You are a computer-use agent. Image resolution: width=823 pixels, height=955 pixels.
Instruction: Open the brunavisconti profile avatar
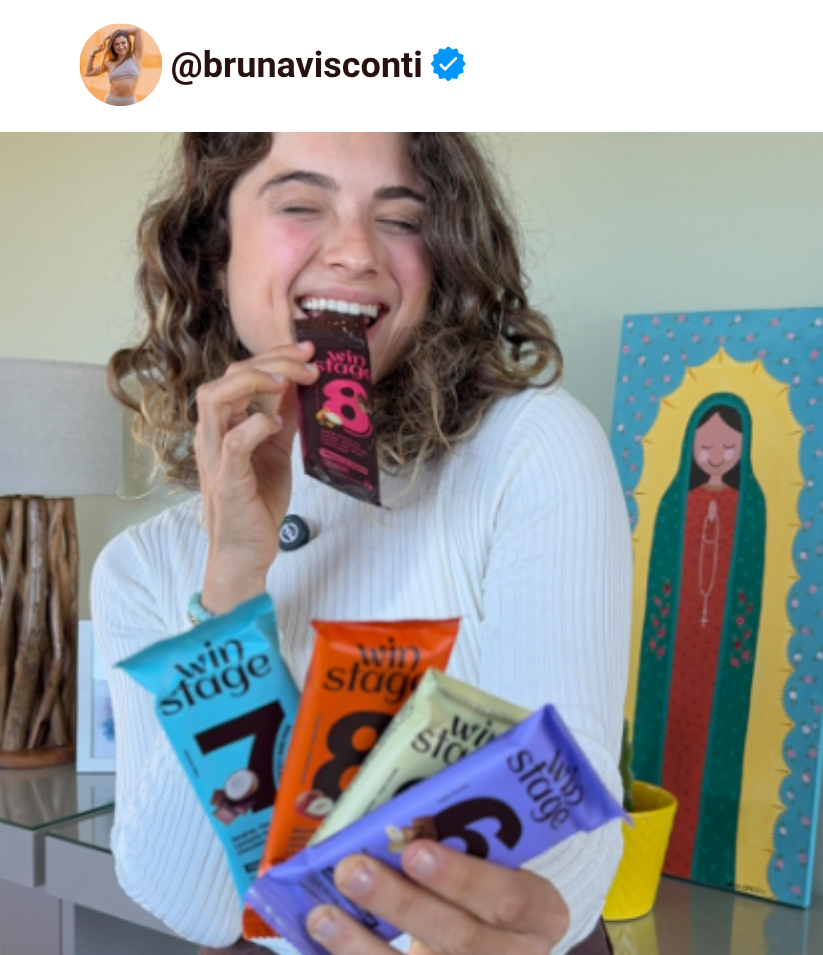click(x=121, y=65)
